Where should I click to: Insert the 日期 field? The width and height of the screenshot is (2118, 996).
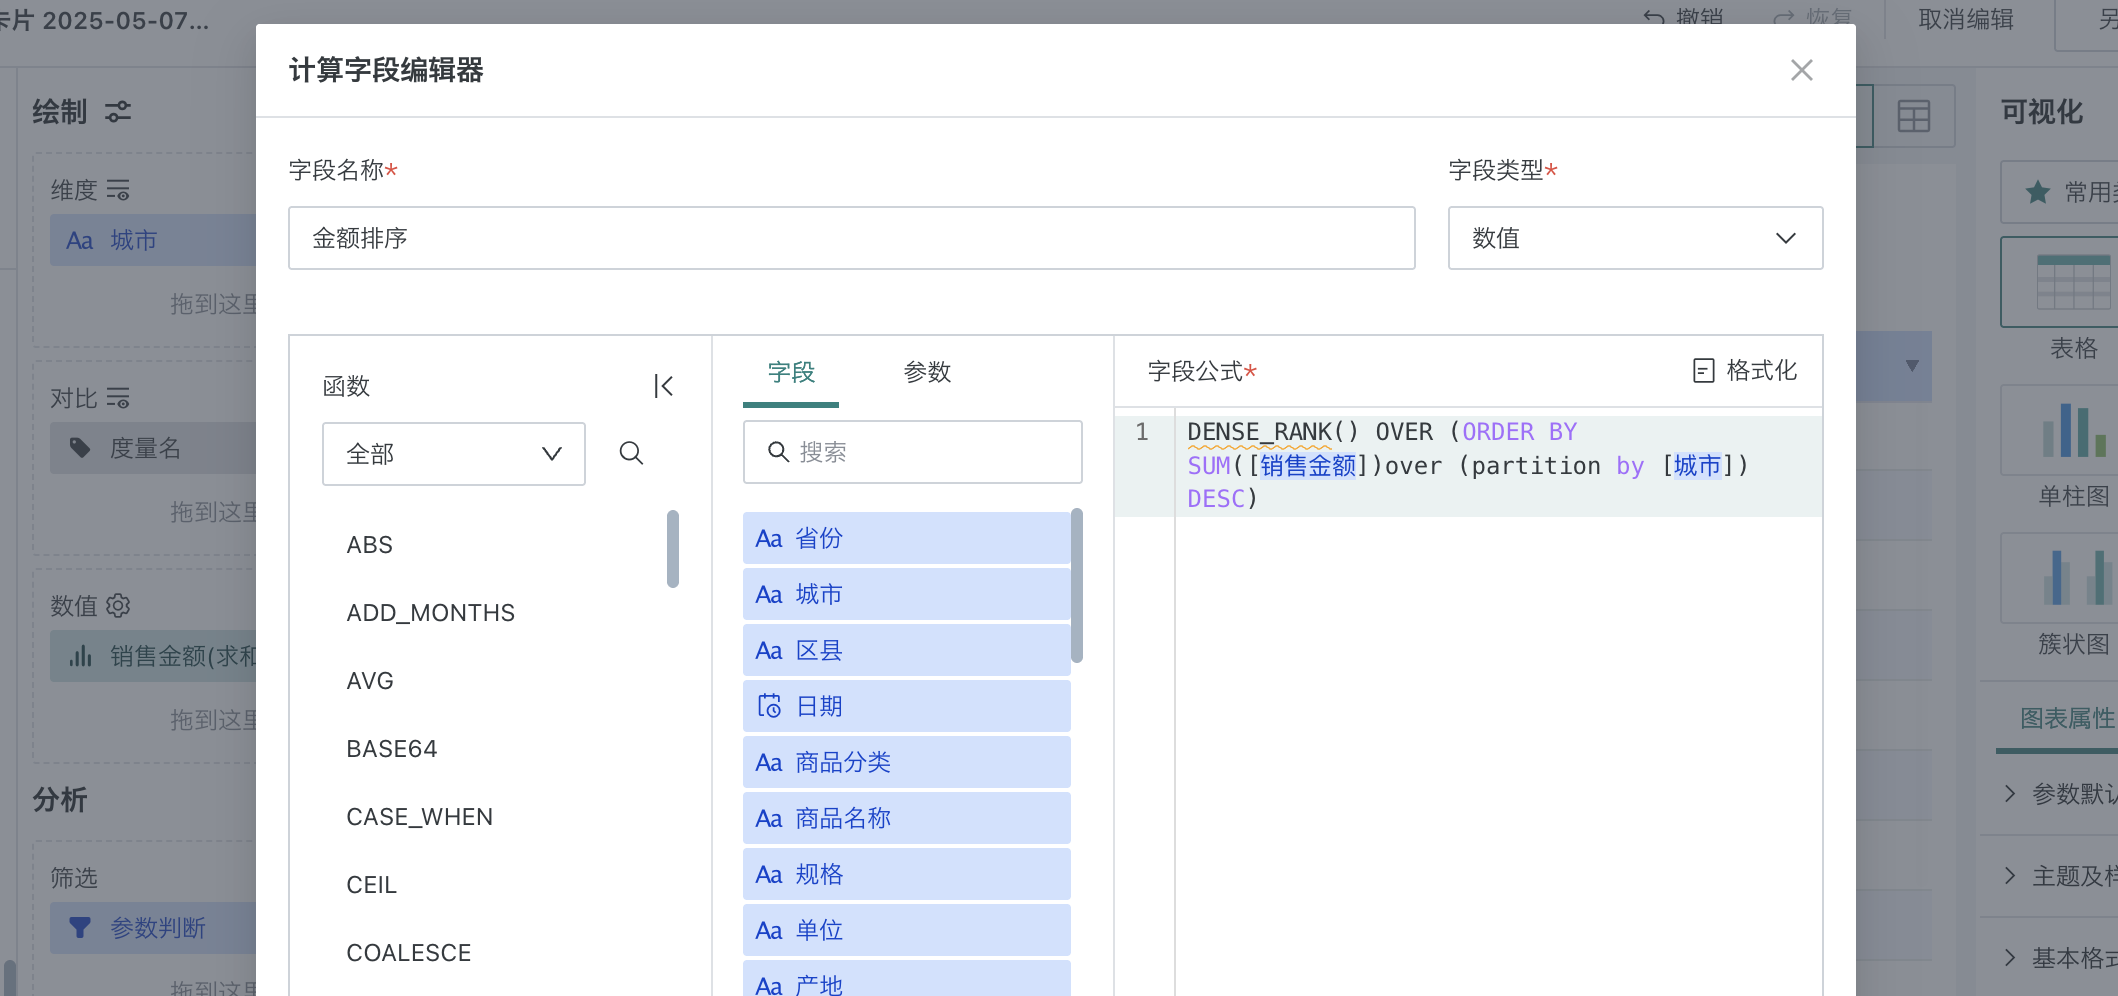(x=906, y=706)
